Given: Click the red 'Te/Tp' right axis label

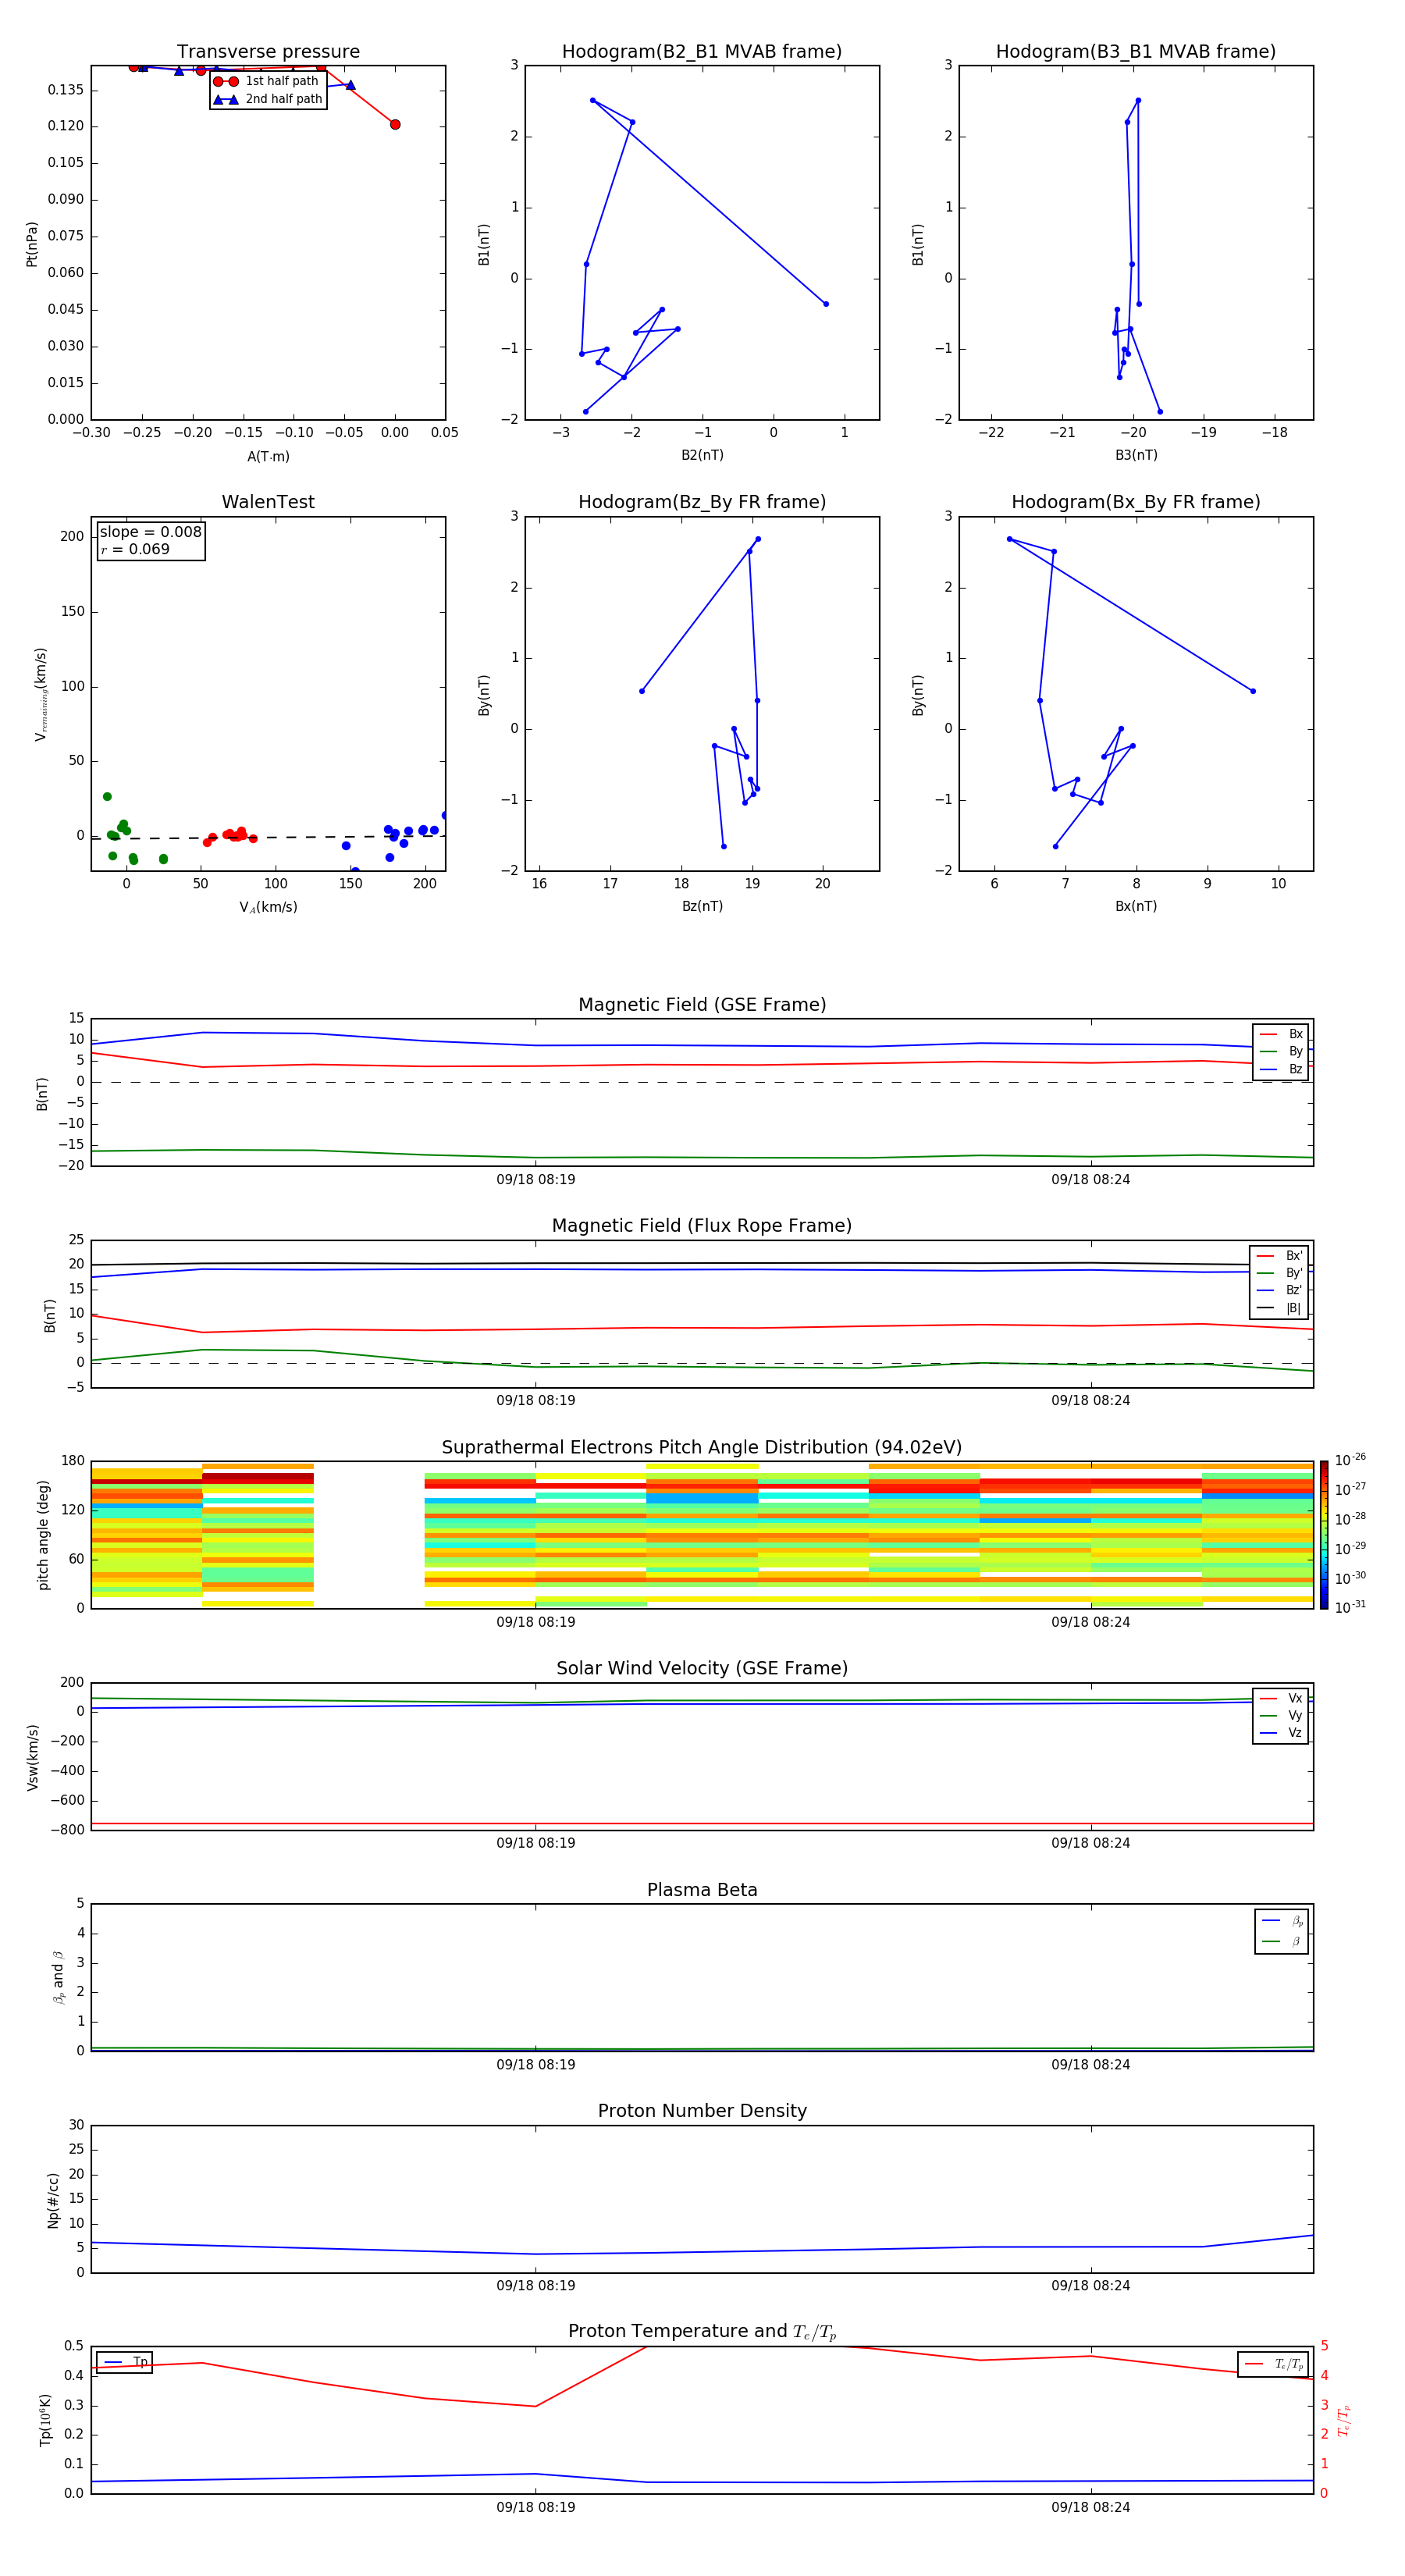Looking at the screenshot, I should (x=1344, y=2420).
